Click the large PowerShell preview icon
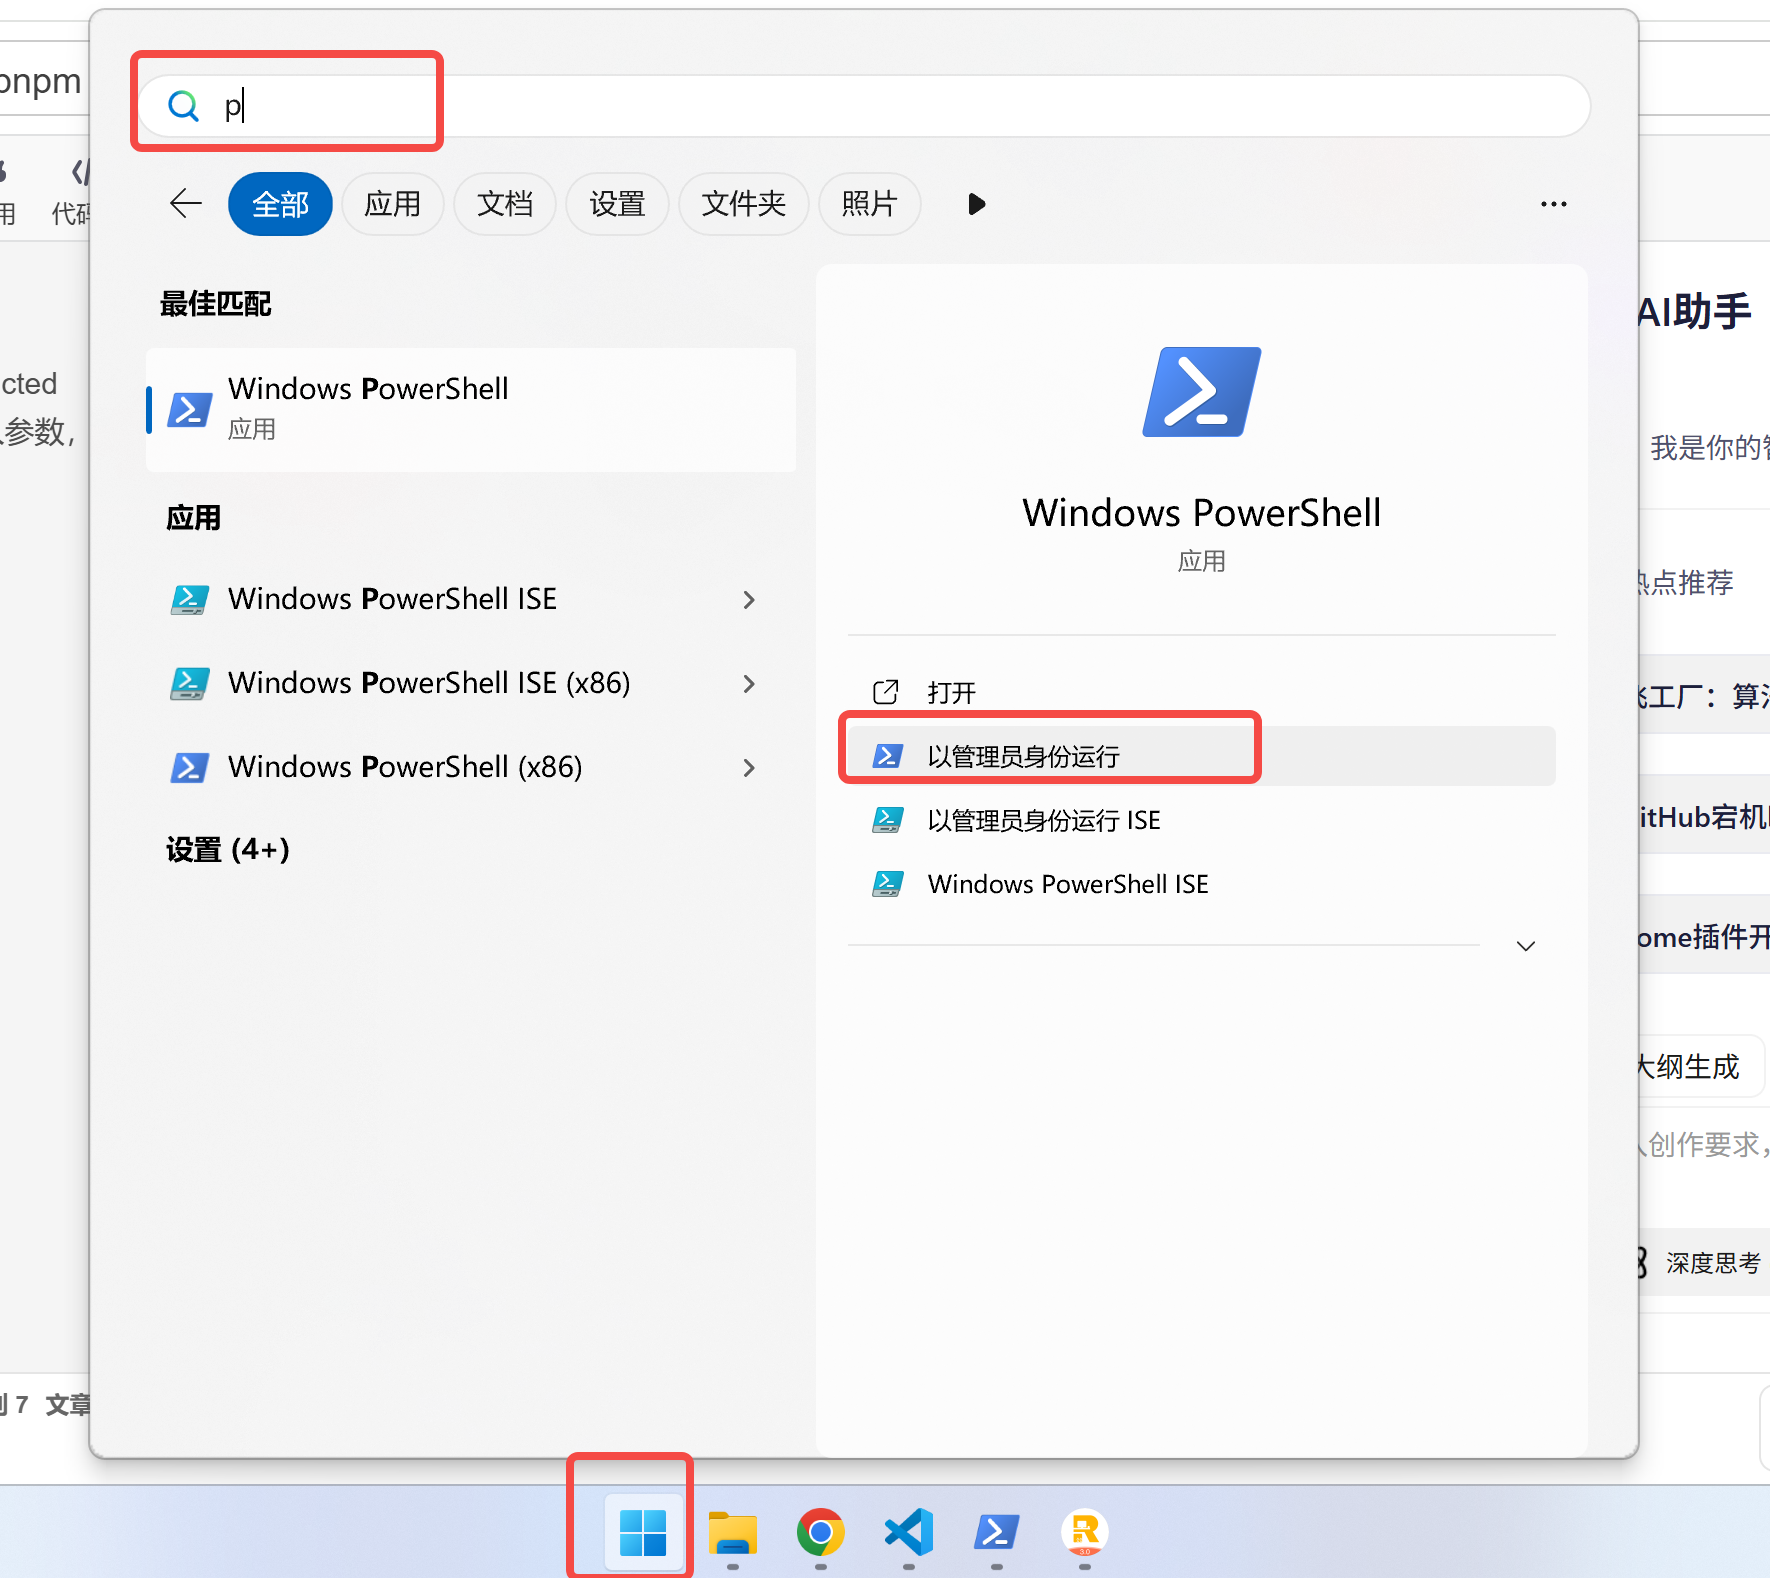The width and height of the screenshot is (1770, 1578). [1202, 392]
